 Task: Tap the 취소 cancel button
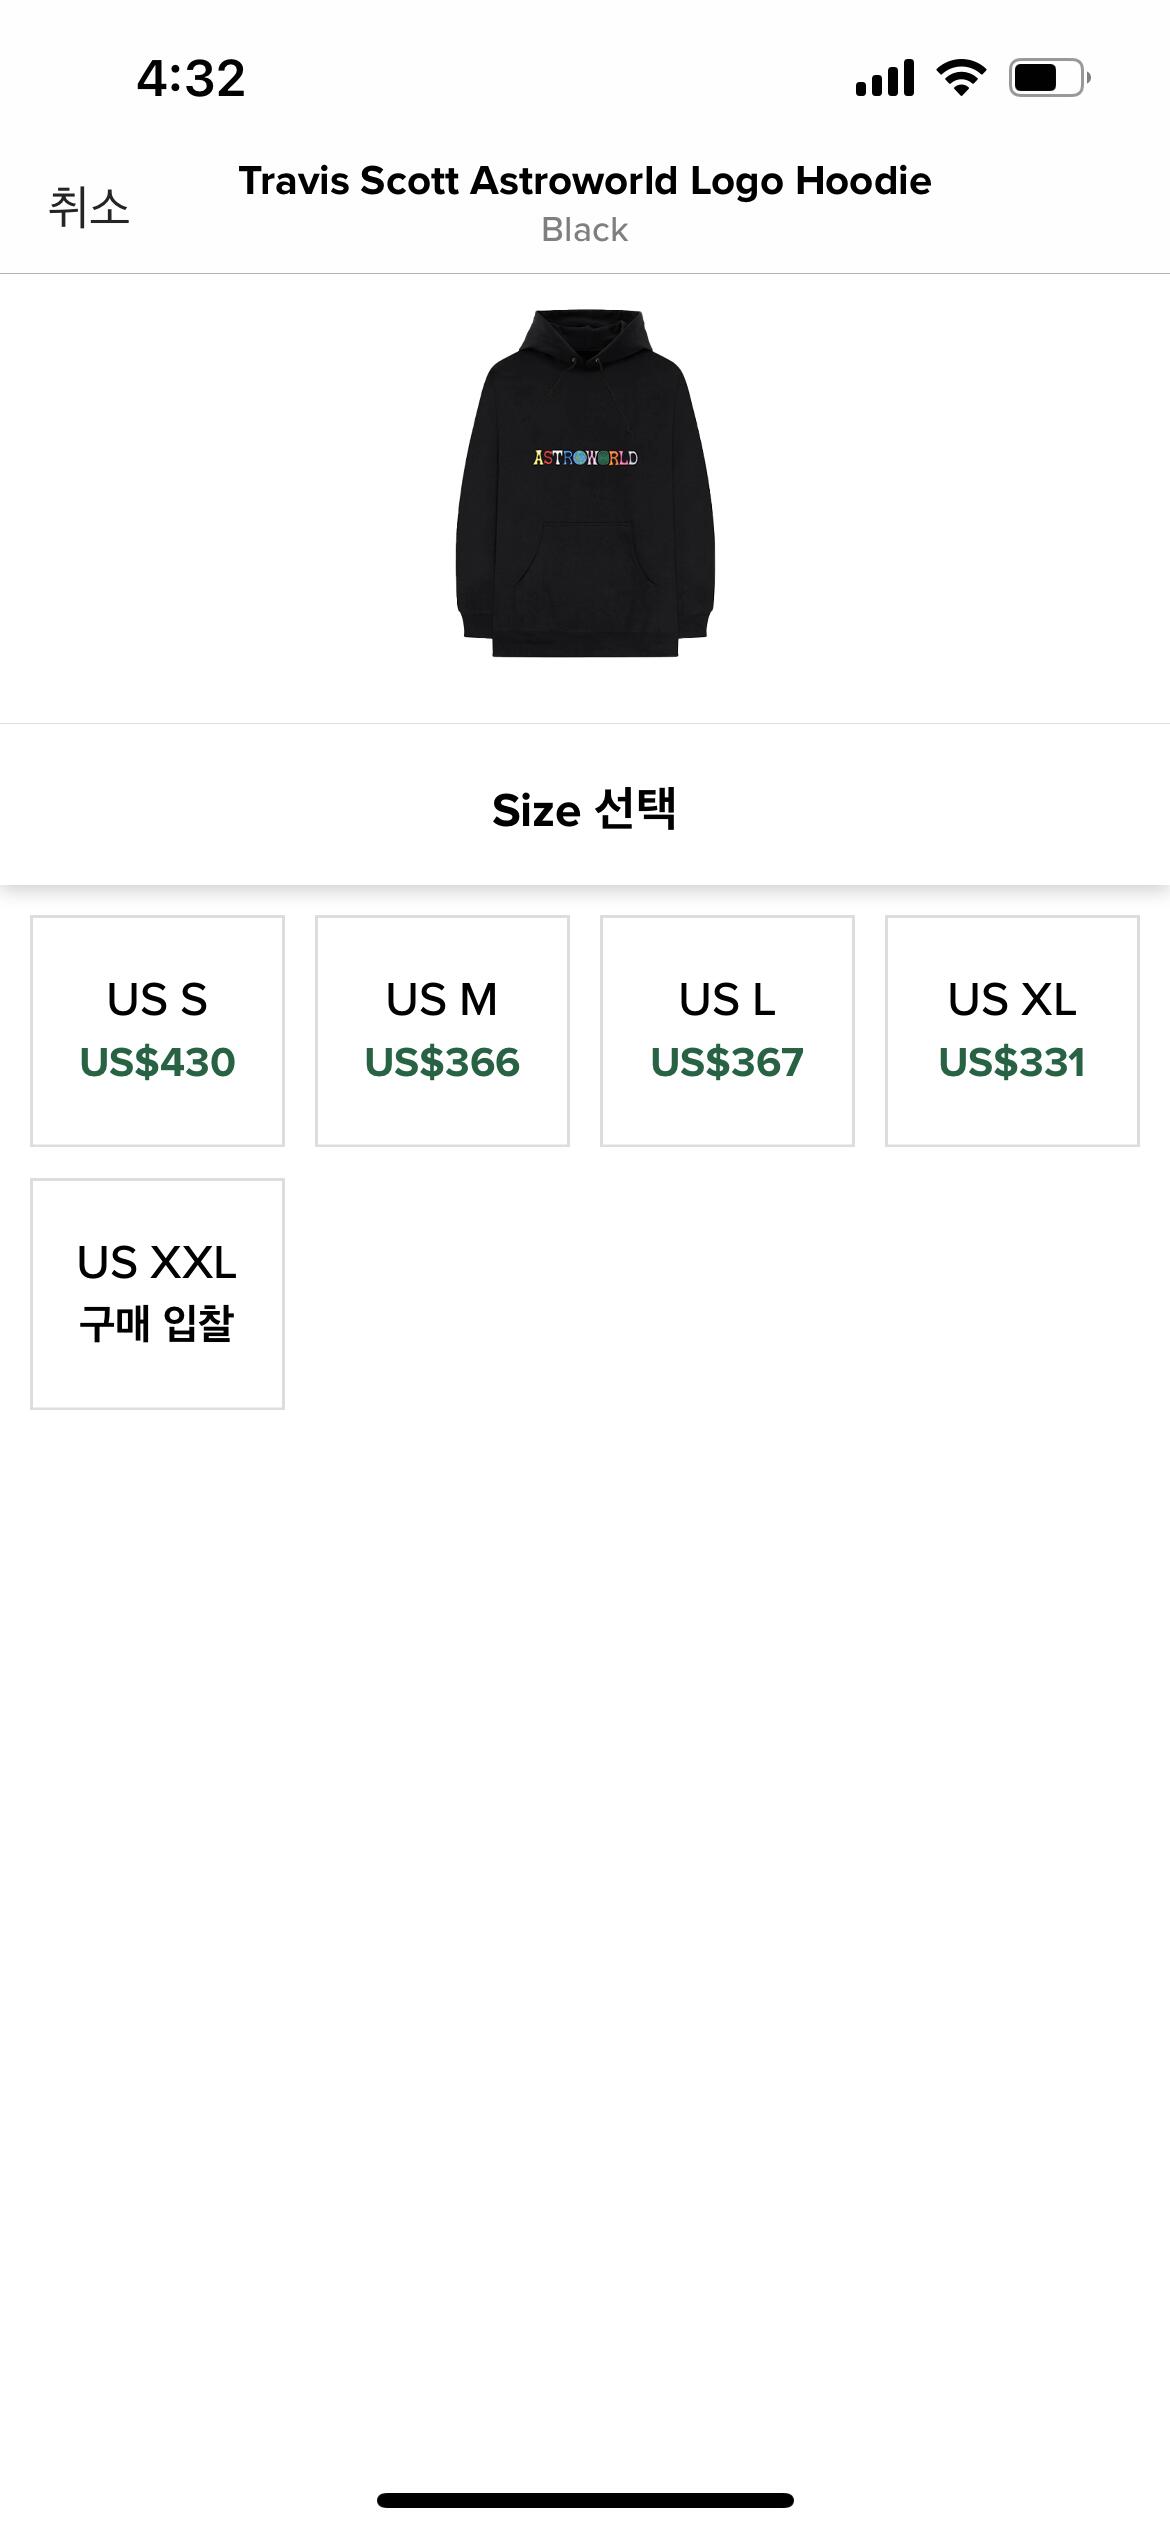point(89,207)
